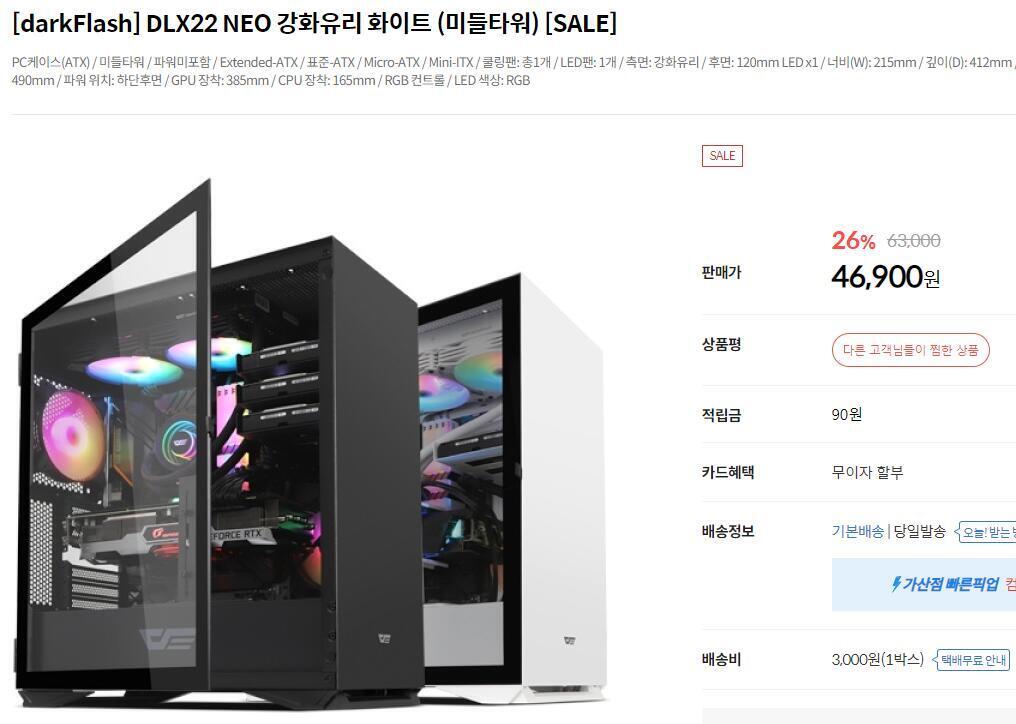The height and width of the screenshot is (724, 1016).
Task: Click the 3,000원(1박스) shipping fee text
Action: 877,660
